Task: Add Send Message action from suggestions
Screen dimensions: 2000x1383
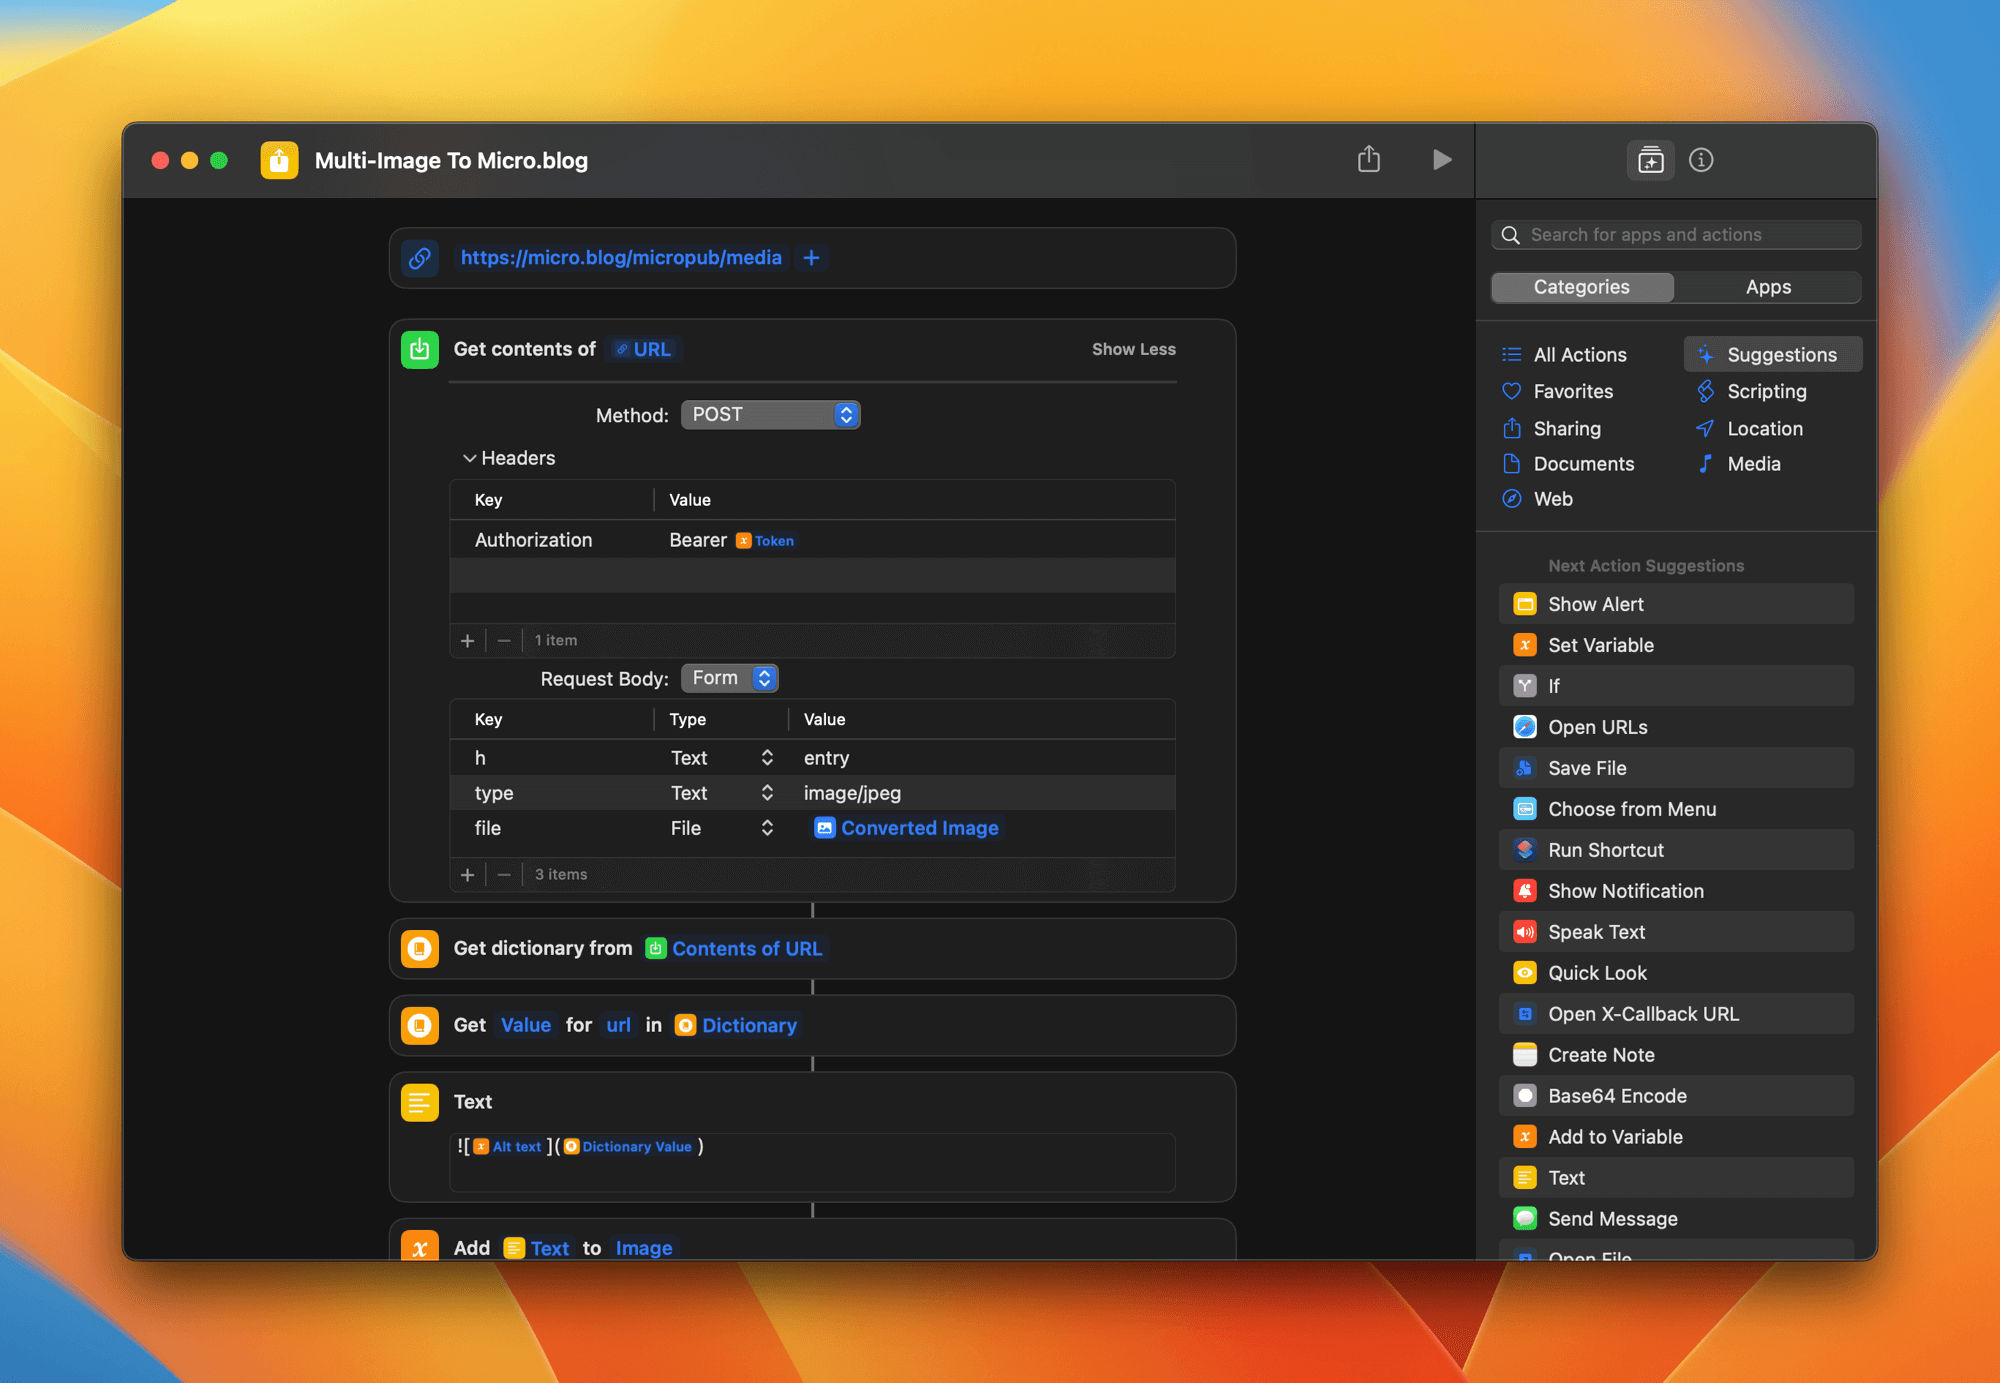Action: tap(1676, 1219)
